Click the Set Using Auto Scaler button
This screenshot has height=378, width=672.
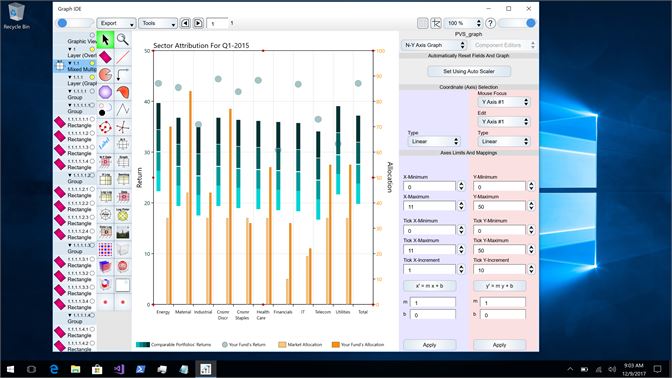click(x=469, y=71)
